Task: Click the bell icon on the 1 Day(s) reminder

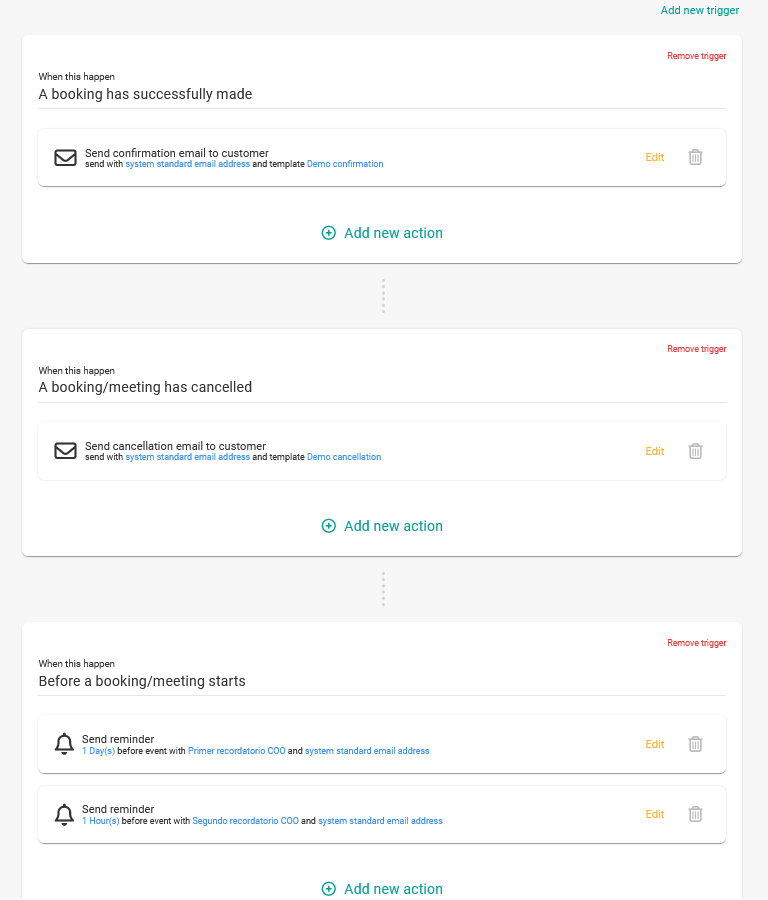Action: pos(64,744)
